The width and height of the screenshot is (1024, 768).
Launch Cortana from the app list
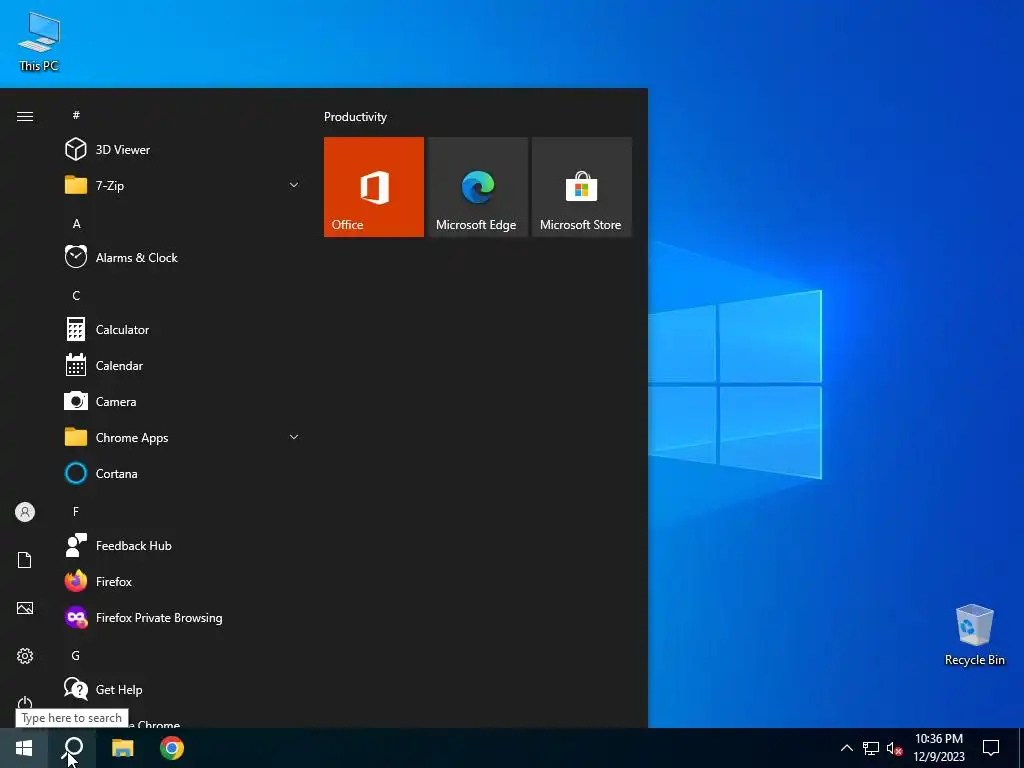click(183, 473)
